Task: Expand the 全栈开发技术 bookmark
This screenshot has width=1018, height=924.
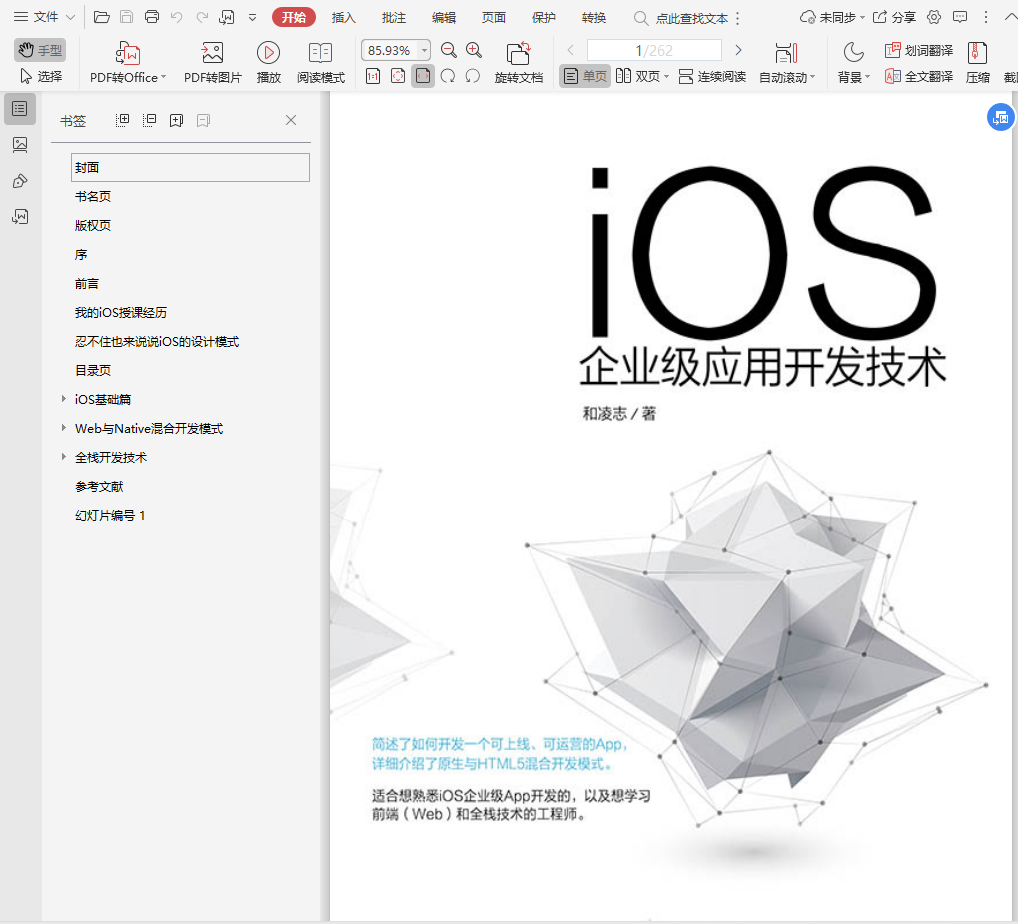Action: tap(64, 457)
